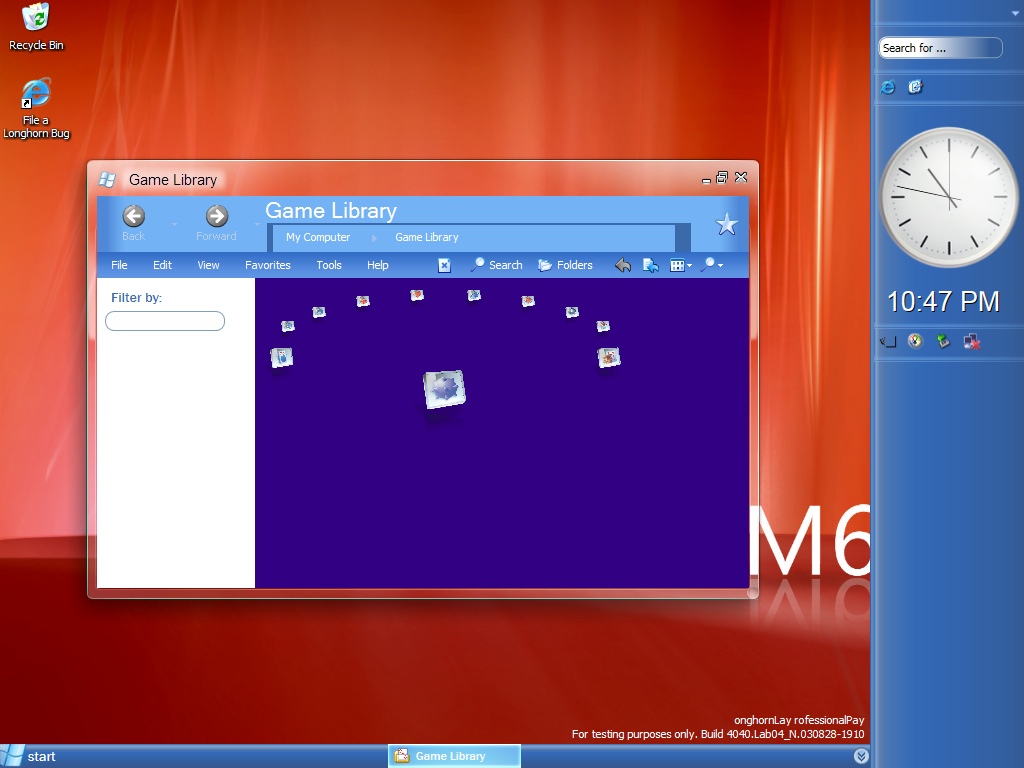Open the Edit menu
Screen dimensions: 1024x768
click(162, 265)
